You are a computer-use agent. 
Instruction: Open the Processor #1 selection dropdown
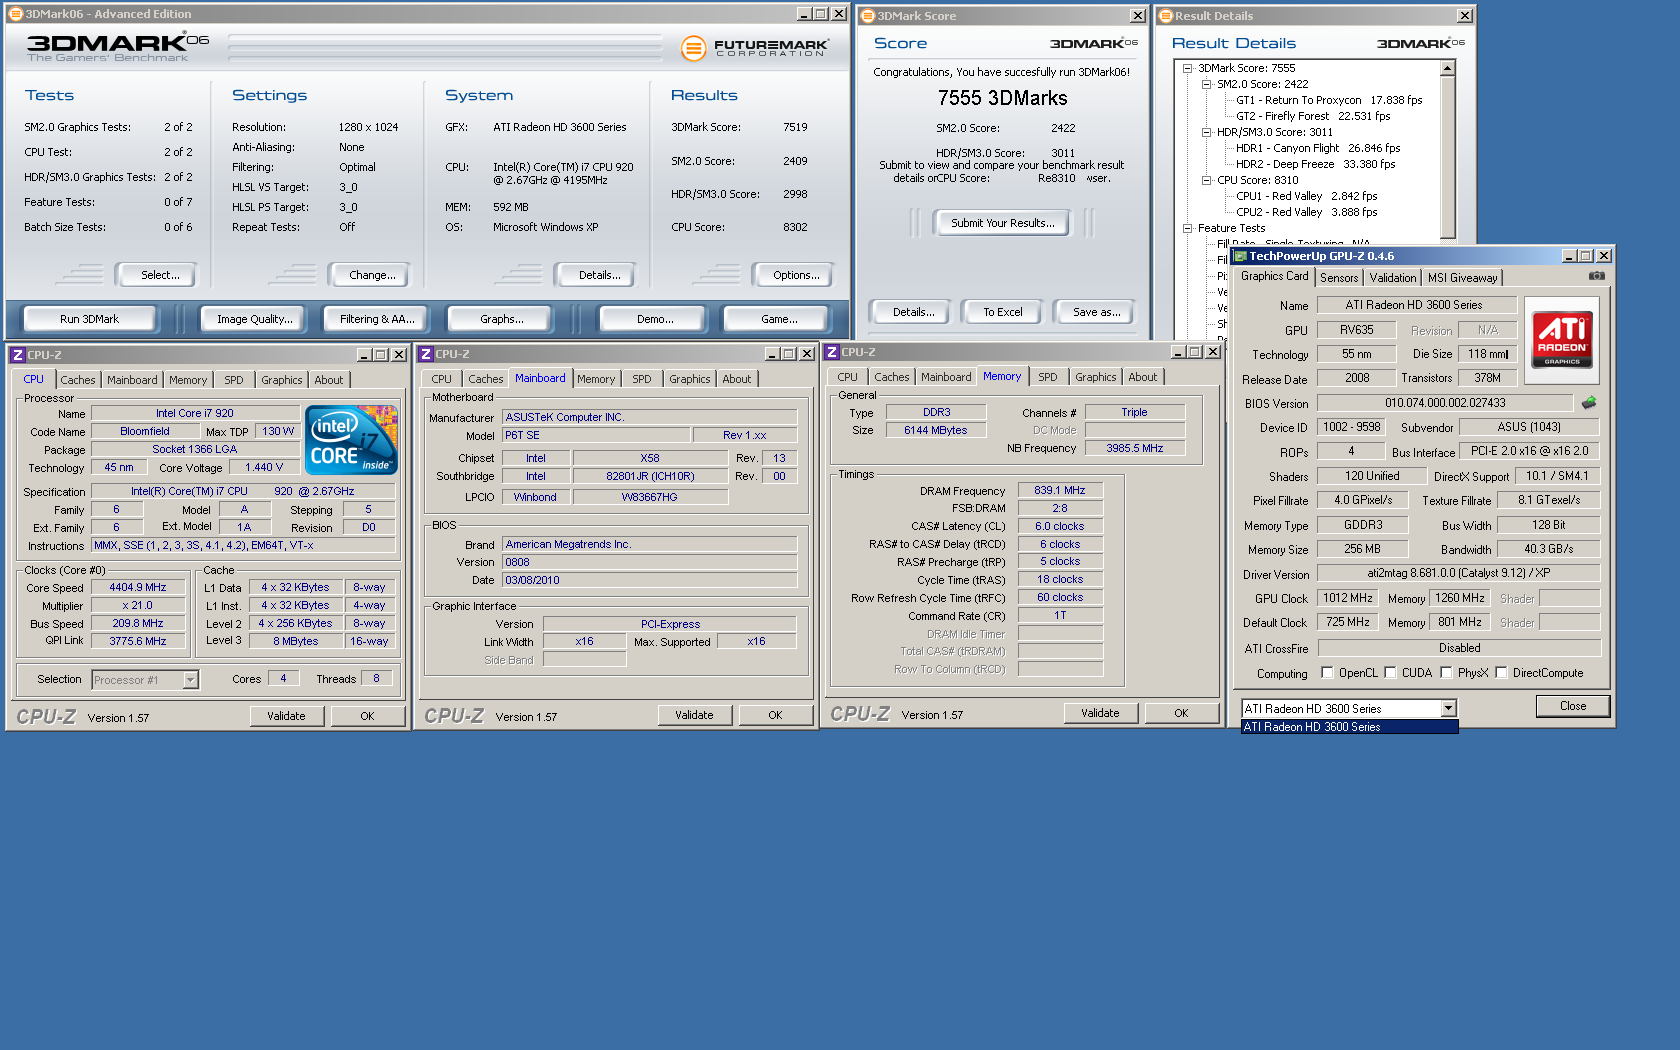tap(190, 680)
